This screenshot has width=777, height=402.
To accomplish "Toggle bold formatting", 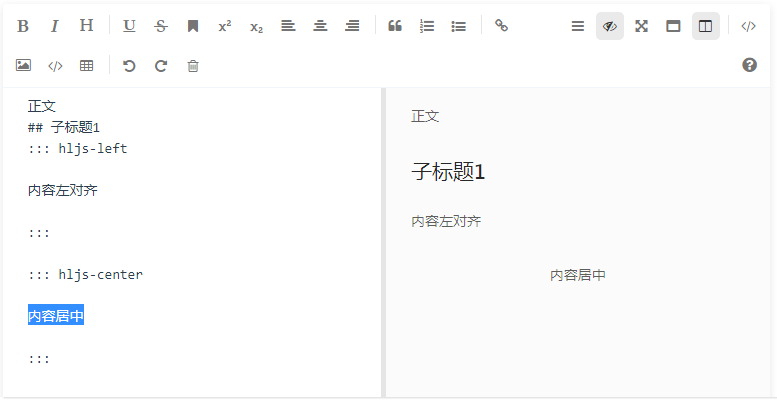I will point(23,26).
